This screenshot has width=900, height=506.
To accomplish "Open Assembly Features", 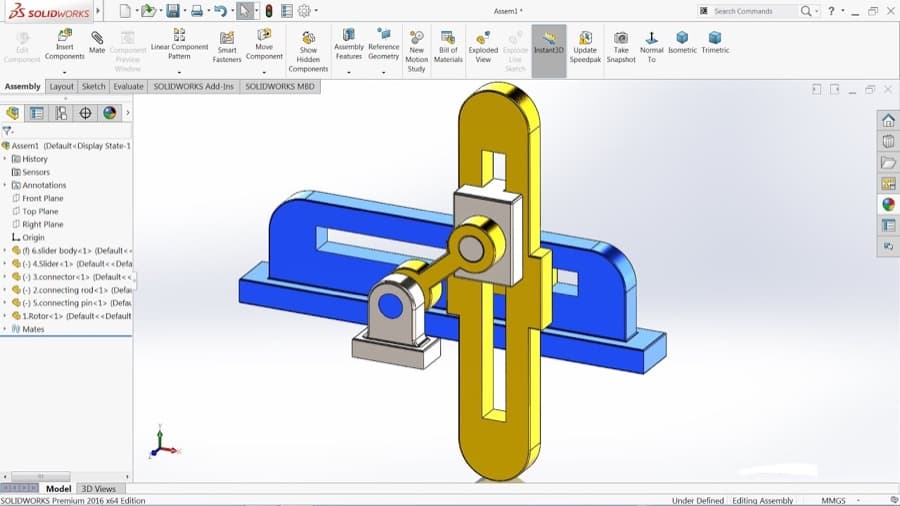I will tap(348, 44).
